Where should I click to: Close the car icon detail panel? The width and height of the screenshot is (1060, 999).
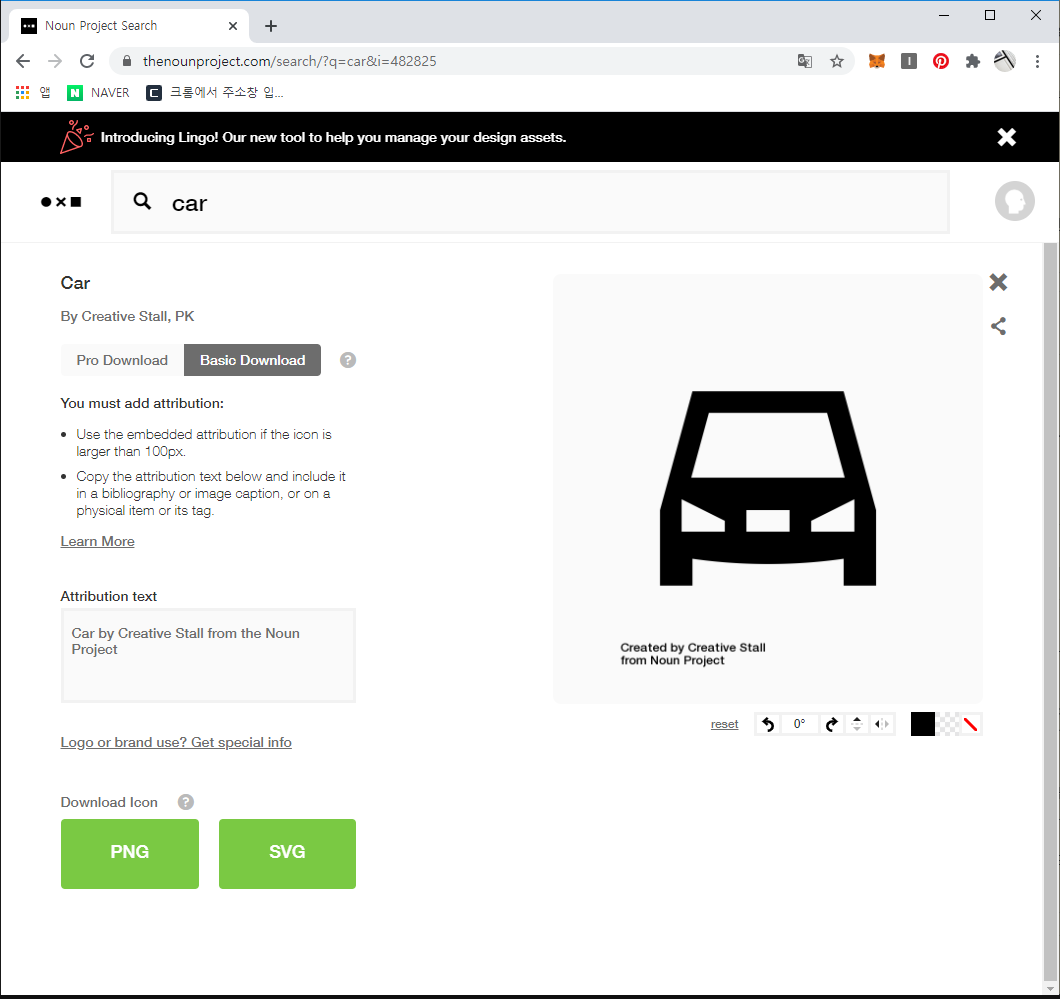[998, 282]
